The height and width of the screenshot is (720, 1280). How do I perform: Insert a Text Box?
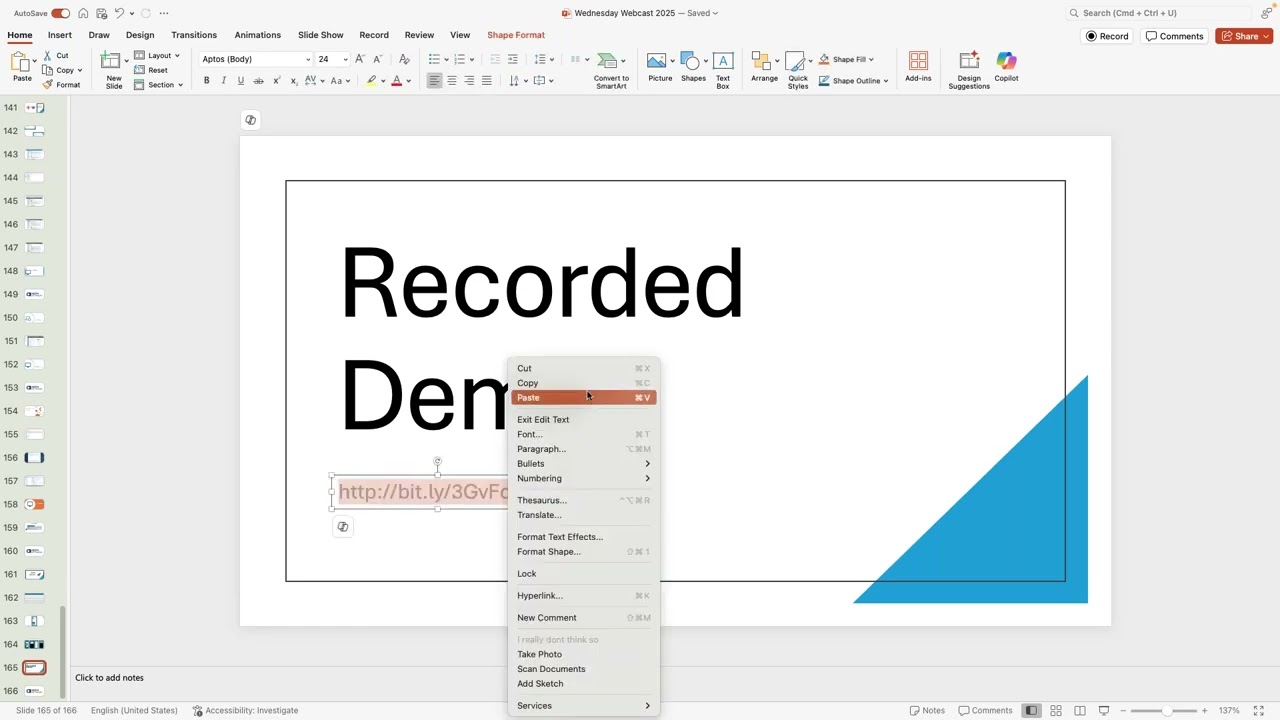[x=722, y=69]
